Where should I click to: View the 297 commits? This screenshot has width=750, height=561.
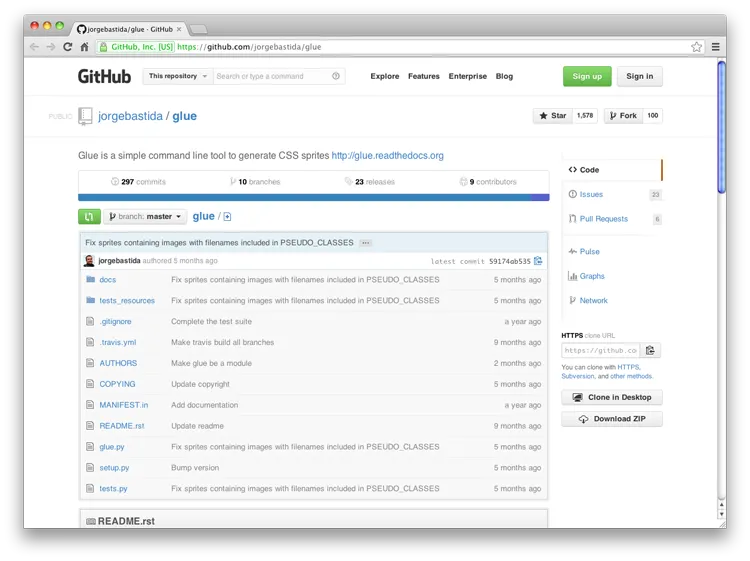[x=138, y=182]
